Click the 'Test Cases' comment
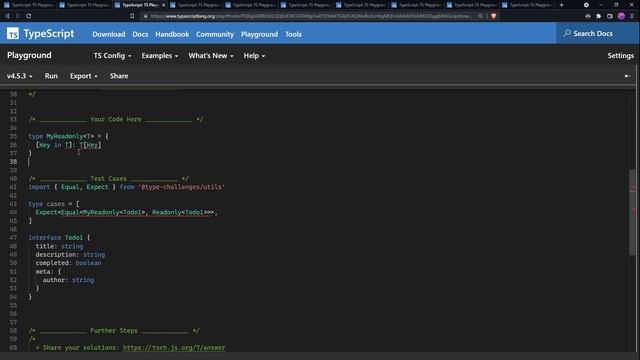Screen dimensions: 640x360 108,178
